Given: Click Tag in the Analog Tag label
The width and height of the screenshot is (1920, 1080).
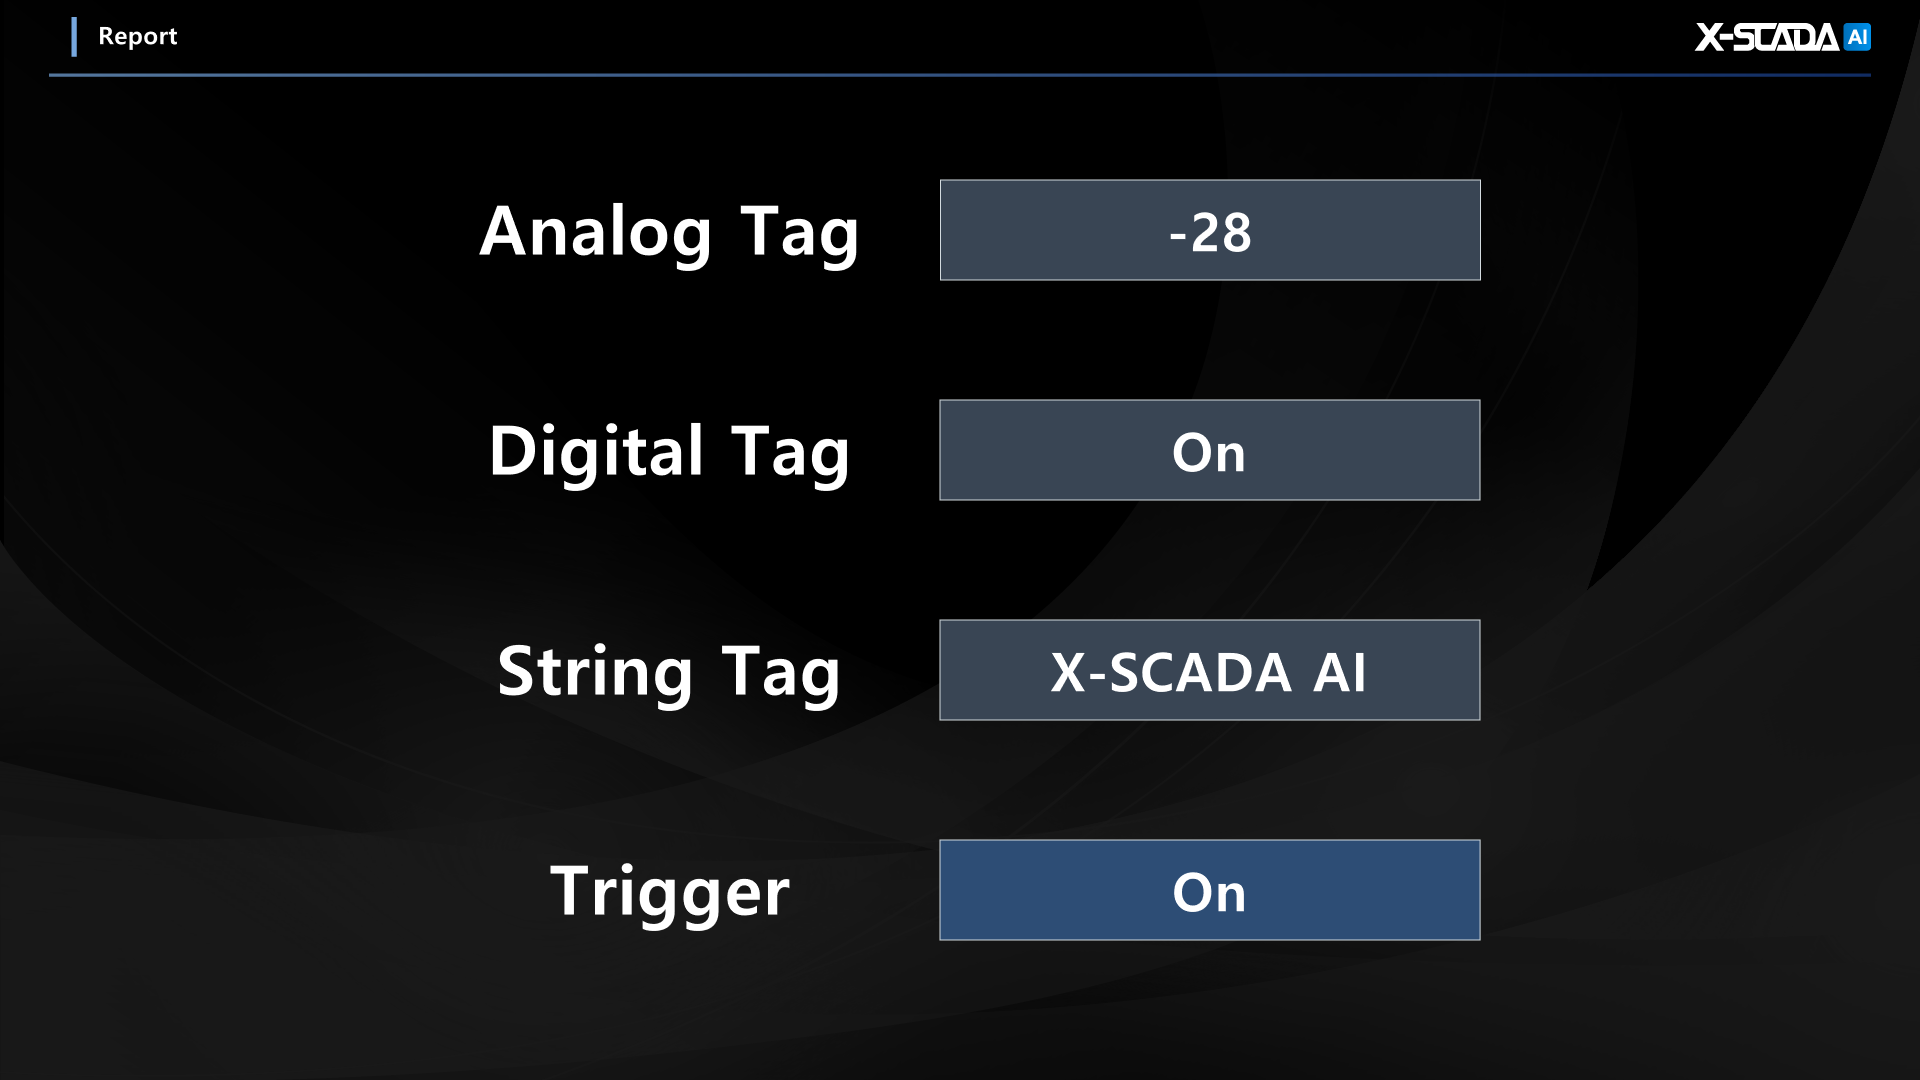Looking at the screenshot, I should (x=799, y=232).
